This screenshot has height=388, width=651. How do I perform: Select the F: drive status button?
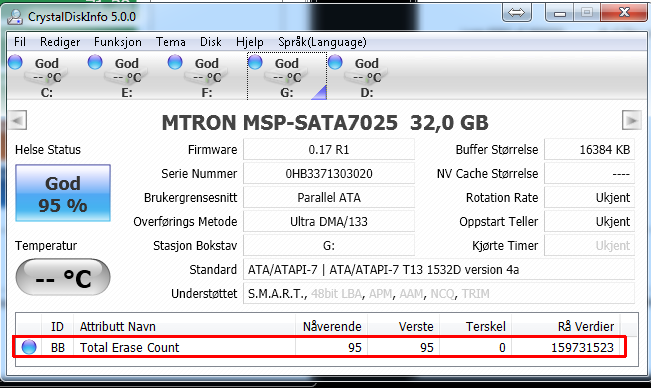[x=207, y=77]
